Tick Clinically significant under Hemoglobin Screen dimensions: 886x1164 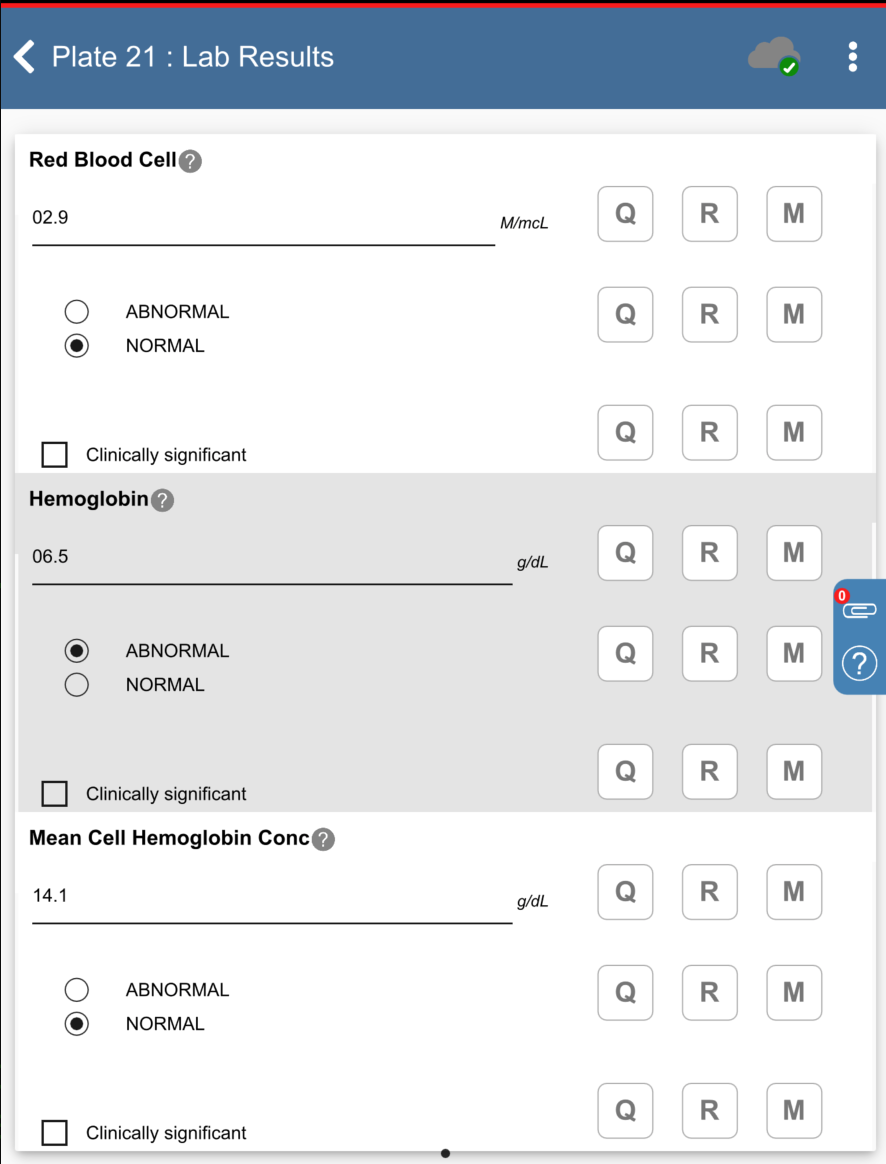click(x=55, y=794)
